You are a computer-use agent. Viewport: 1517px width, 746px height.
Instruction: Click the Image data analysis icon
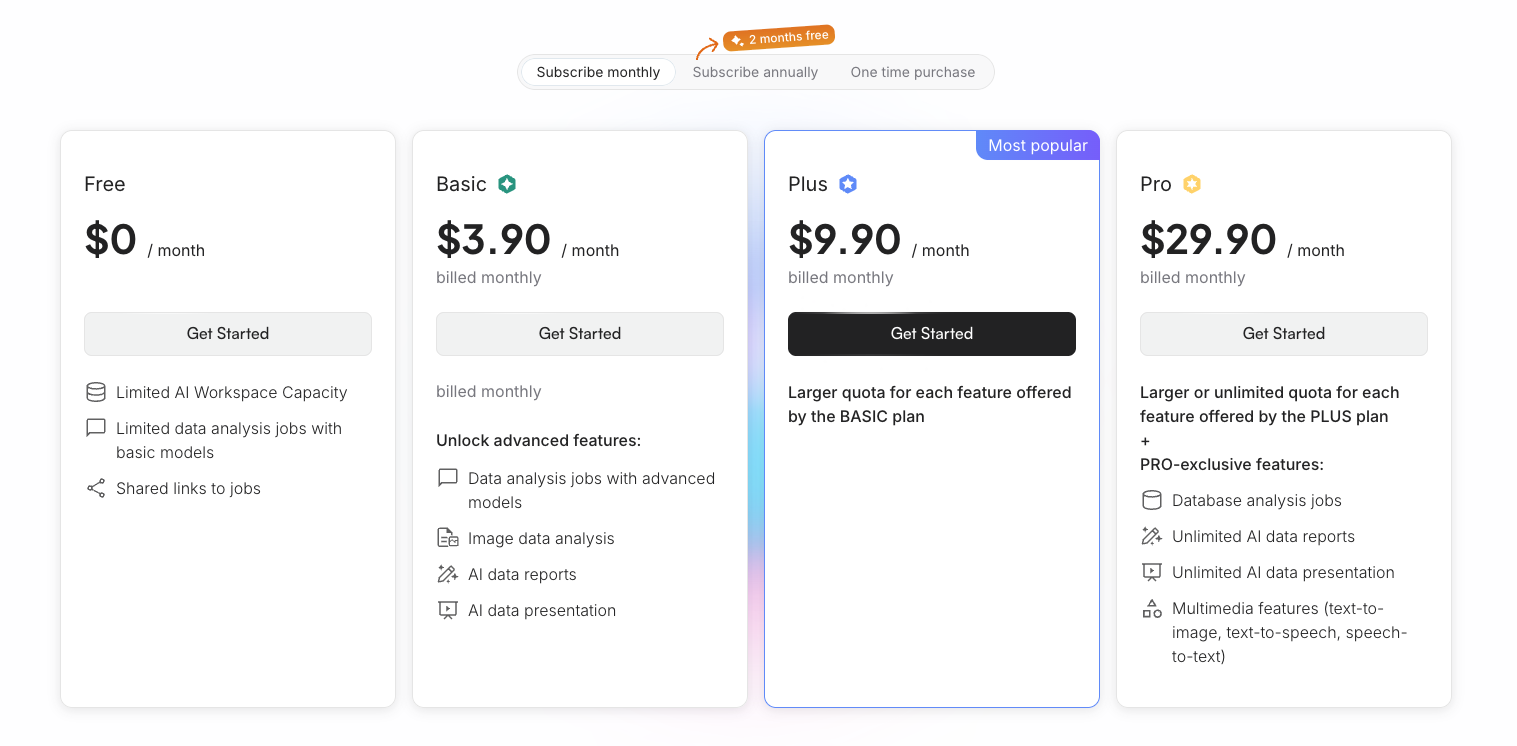(447, 537)
